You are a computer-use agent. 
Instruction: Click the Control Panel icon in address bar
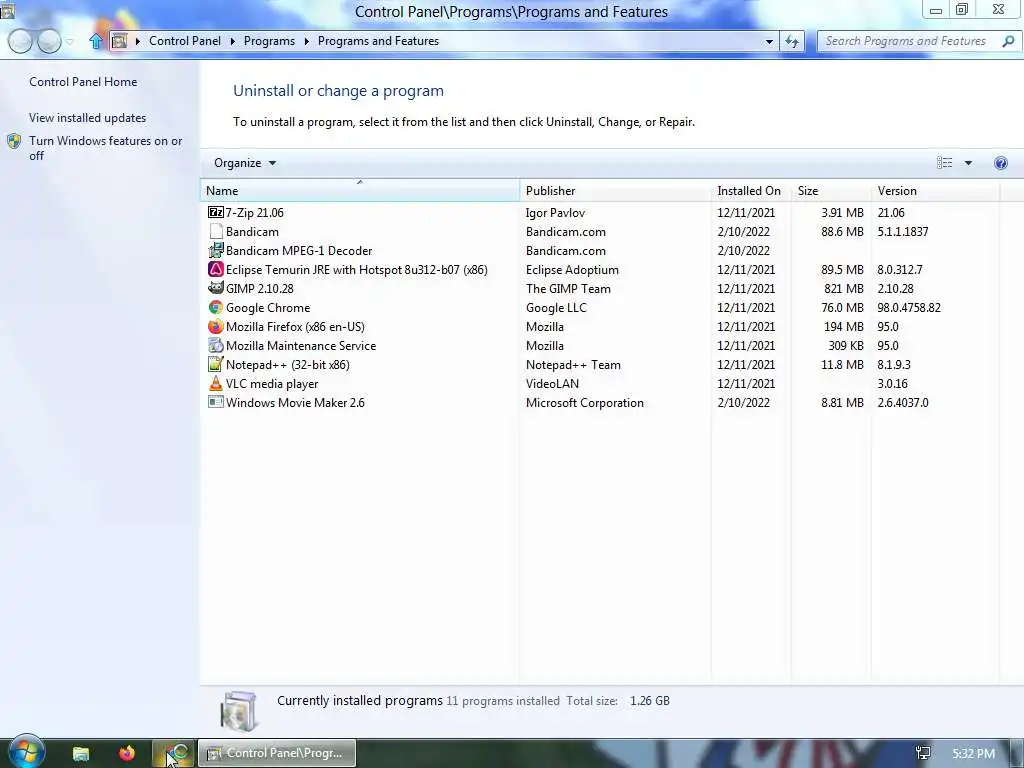(x=119, y=41)
